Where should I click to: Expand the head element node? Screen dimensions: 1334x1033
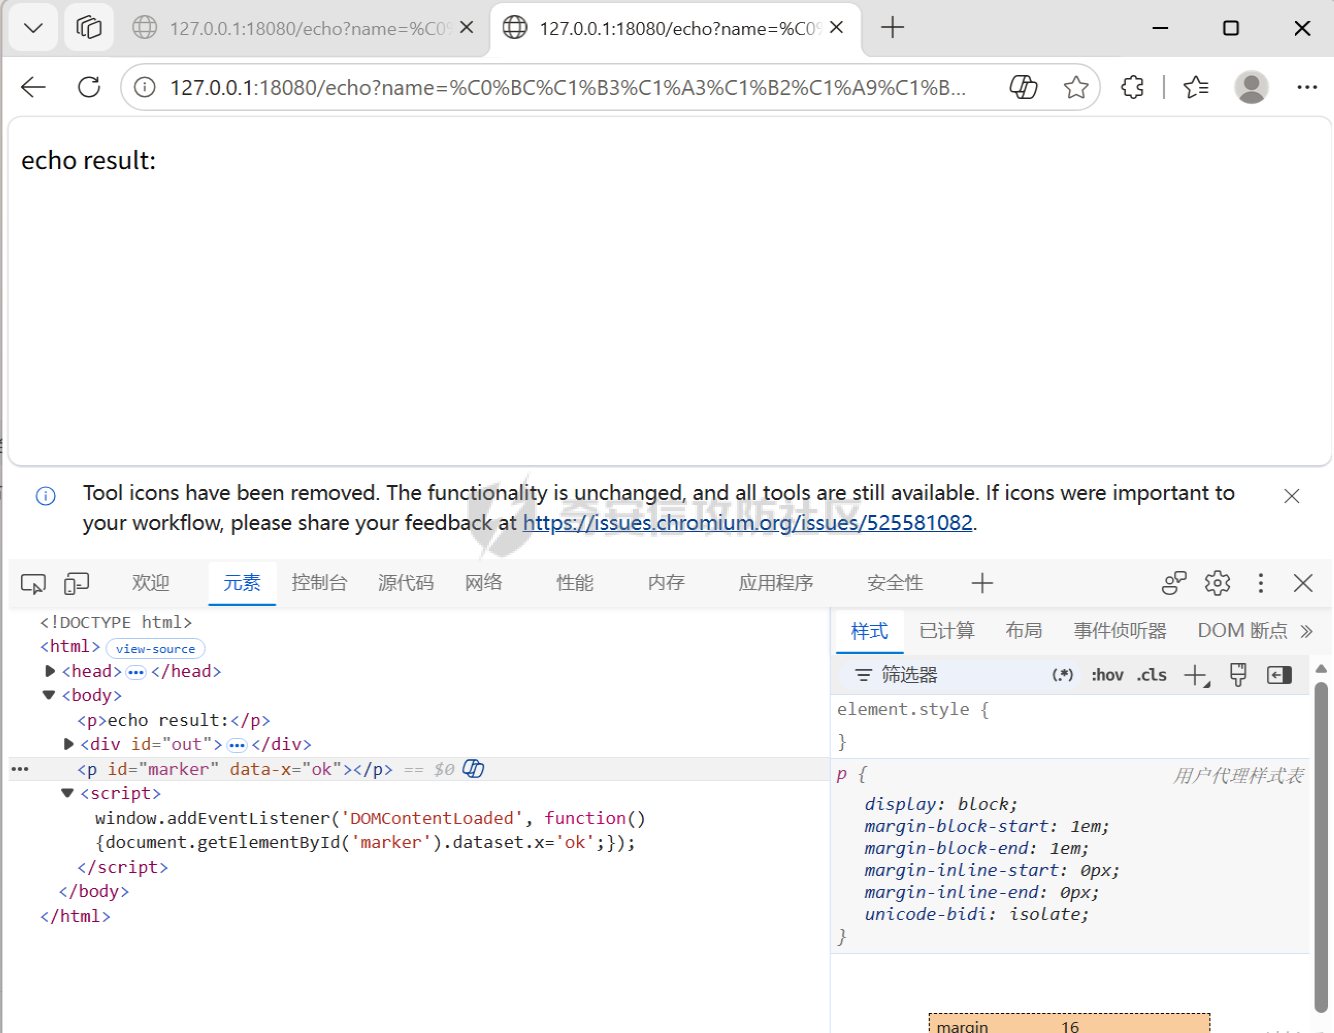50,671
